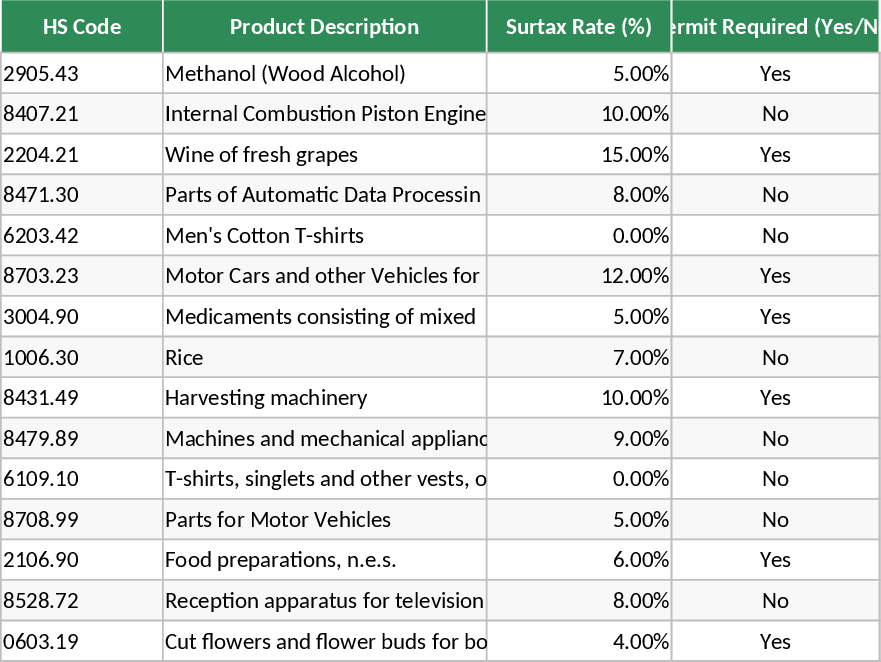Click the Food preparations, n.e.s. cell
The width and height of the screenshot is (881, 662).
point(324,560)
